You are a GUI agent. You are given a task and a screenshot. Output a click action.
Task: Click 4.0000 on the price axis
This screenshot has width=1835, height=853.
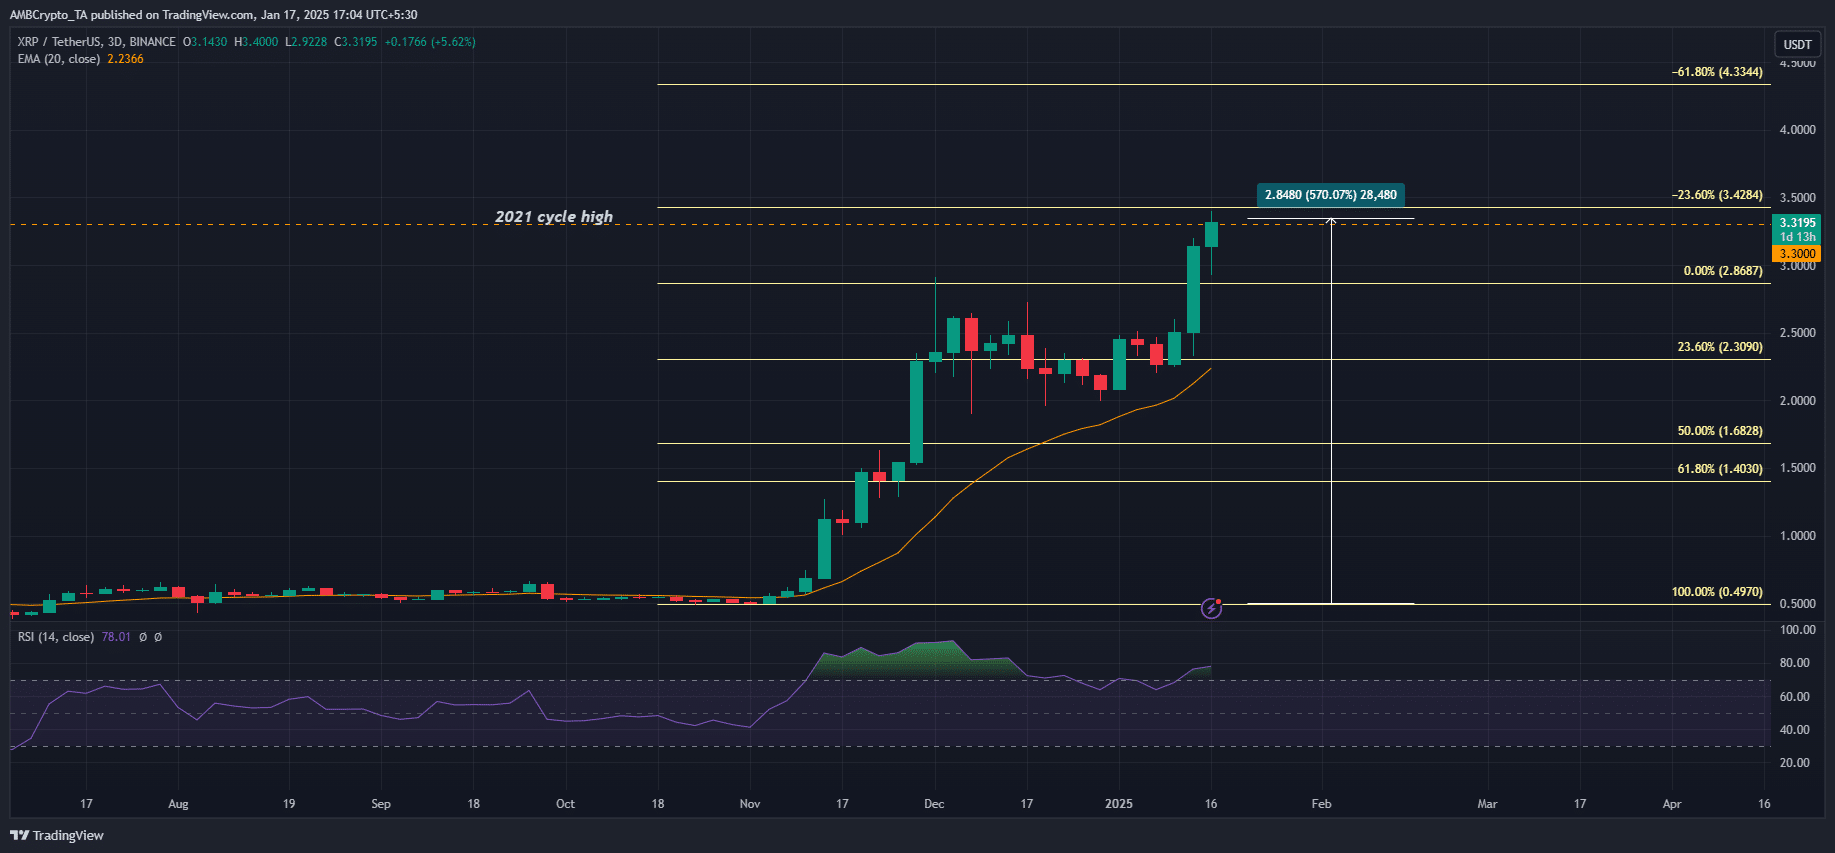(1797, 130)
